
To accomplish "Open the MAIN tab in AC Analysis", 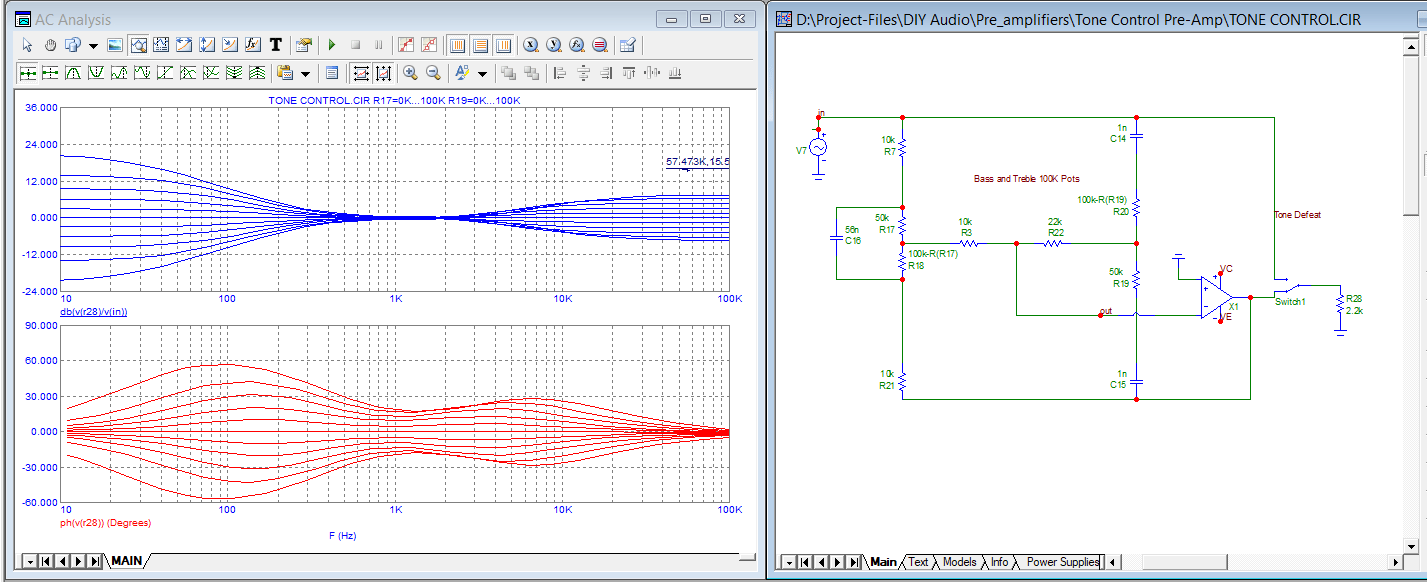I will coord(127,561).
